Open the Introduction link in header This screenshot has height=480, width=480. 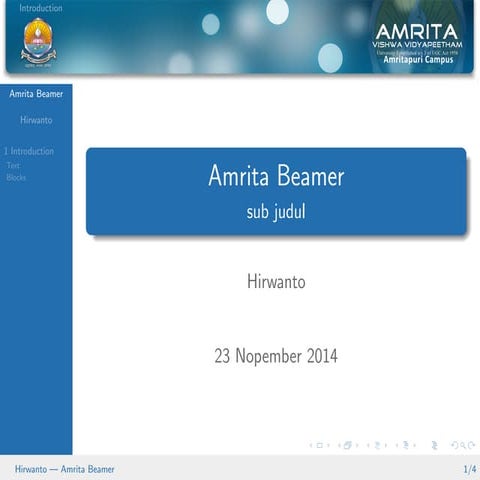41,8
